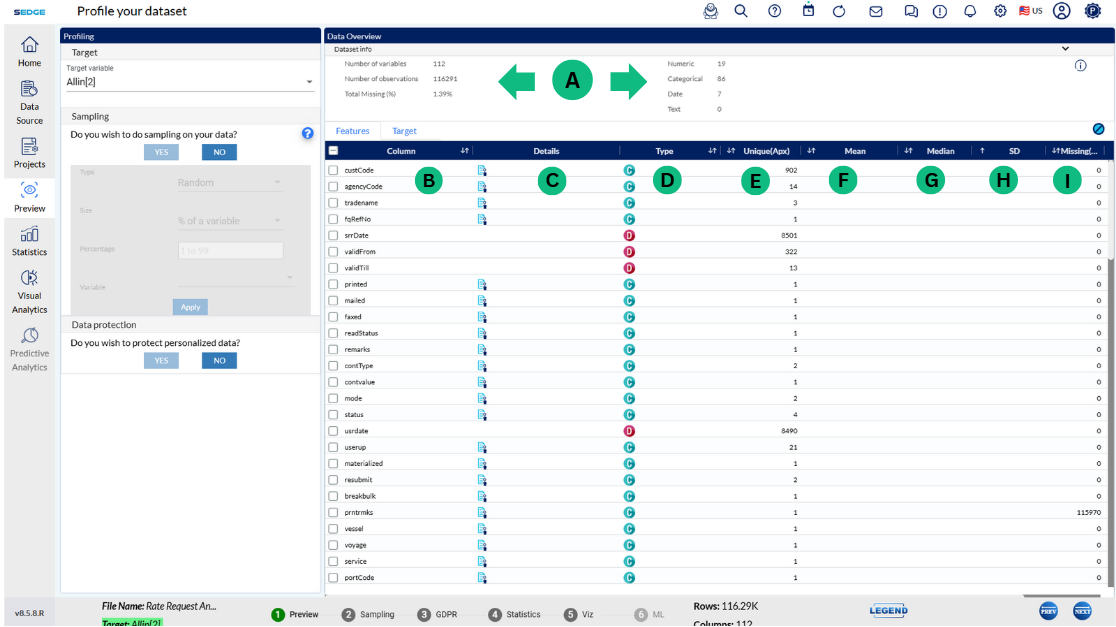1116x627 pixels.
Task: Collapse the Dataset info section
Action: tap(1065, 48)
